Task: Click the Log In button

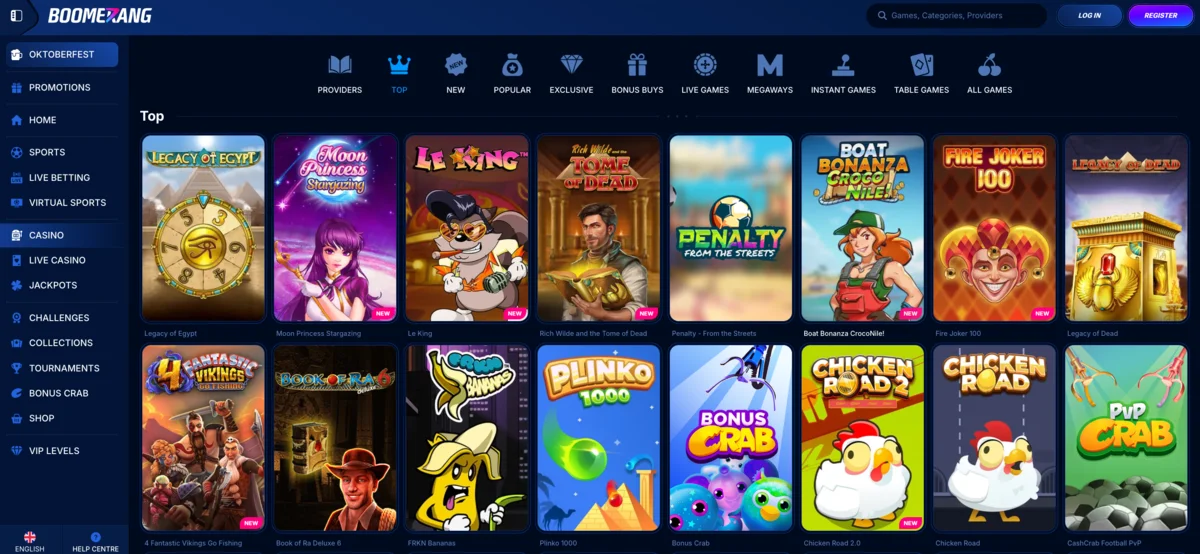Action: pos(1089,15)
